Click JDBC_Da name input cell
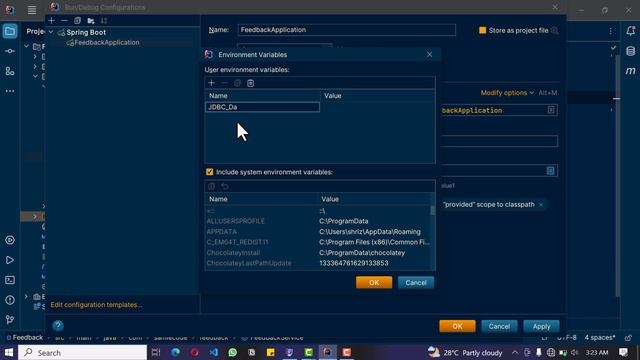Screen dimensions: 640x360 click(262, 107)
